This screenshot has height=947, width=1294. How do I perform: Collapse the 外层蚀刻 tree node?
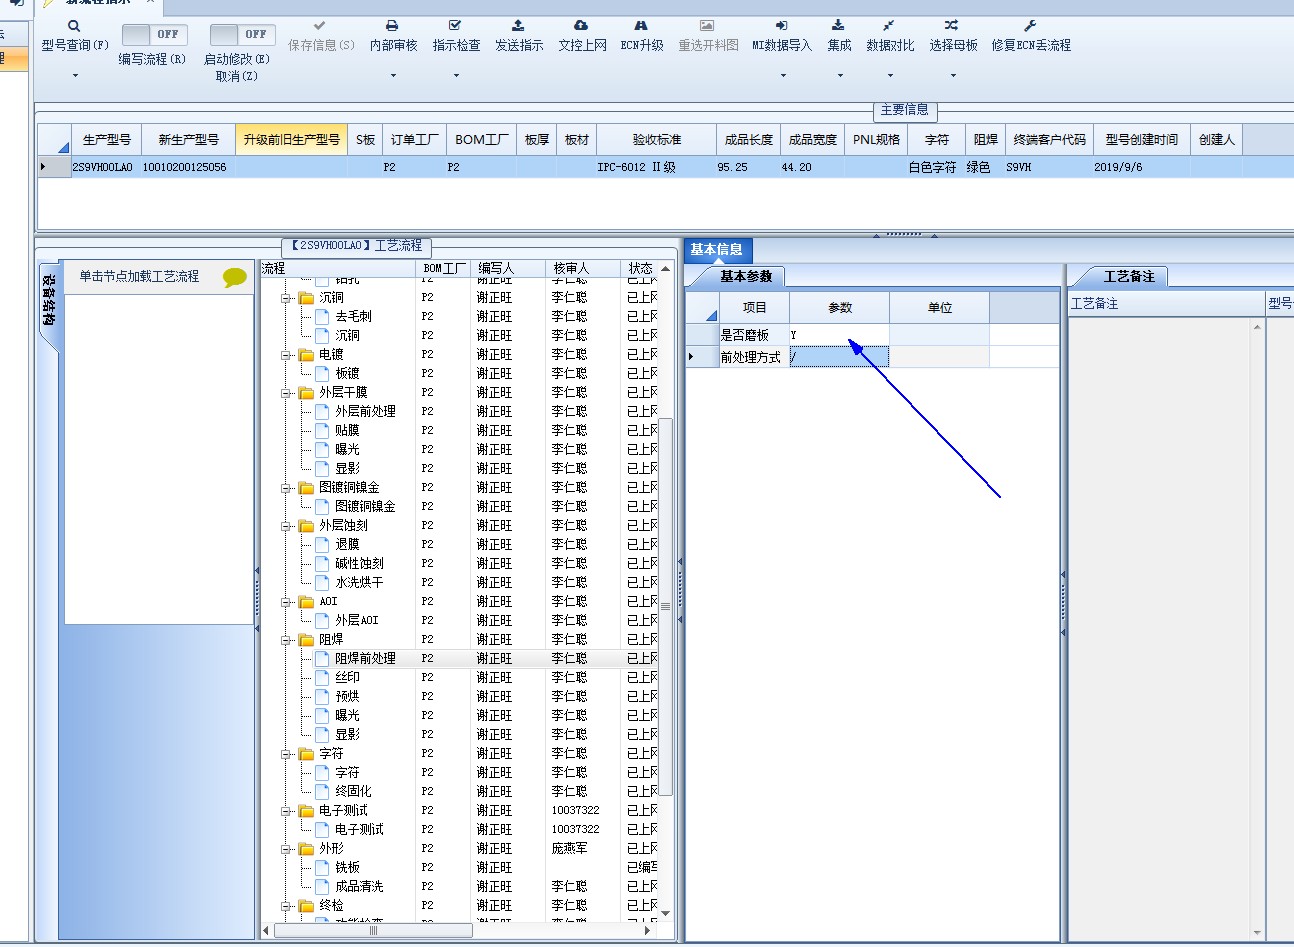tap(287, 526)
